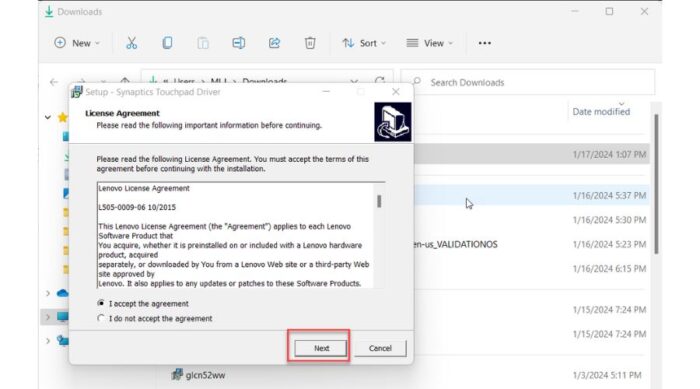This screenshot has height=389, width=700.
Task: Click the Setup title bar installer icon
Action: pos(77,92)
